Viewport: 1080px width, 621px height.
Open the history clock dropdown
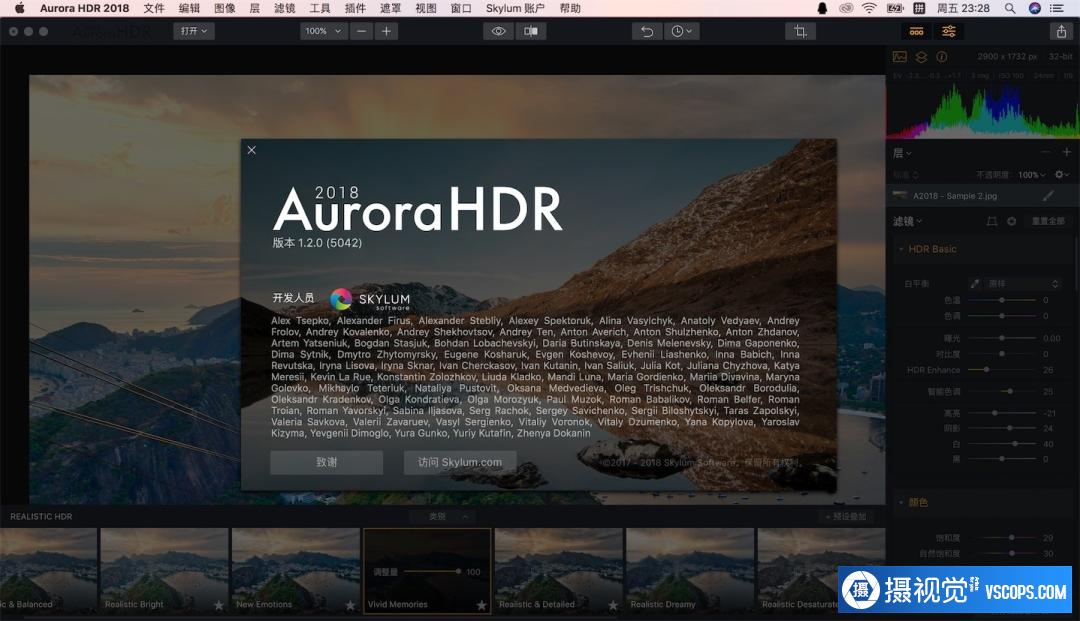(681, 31)
